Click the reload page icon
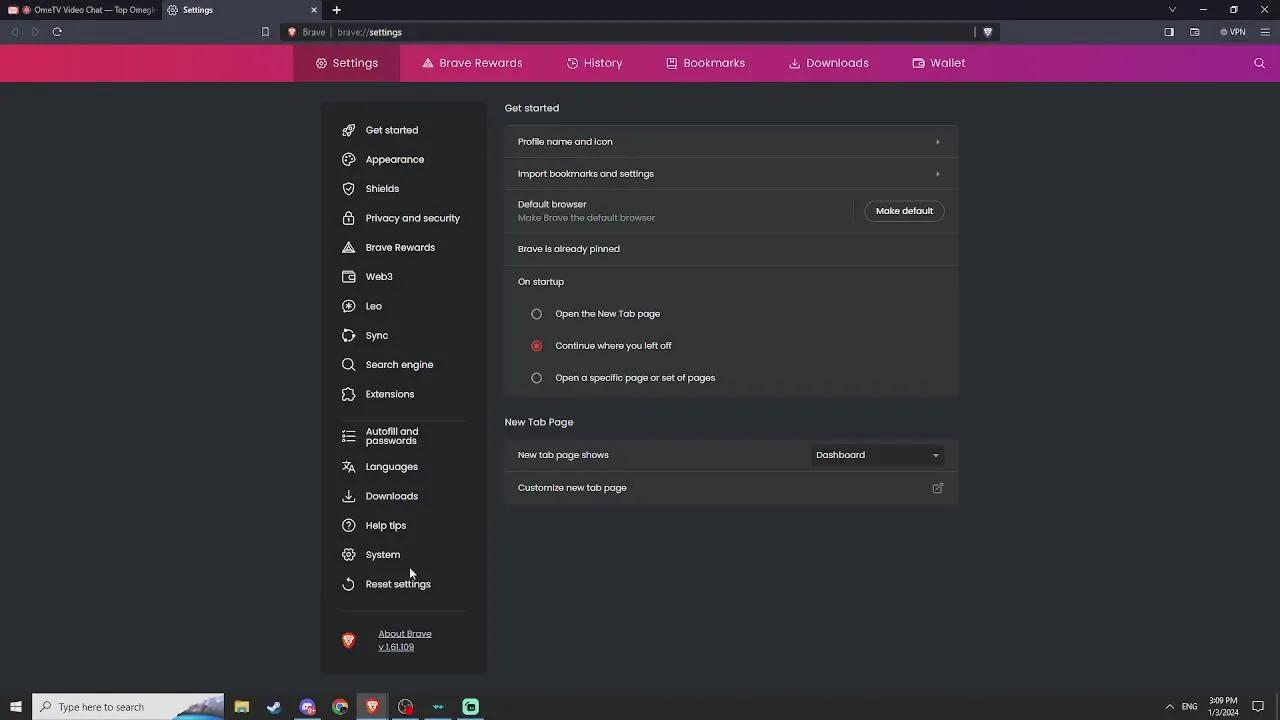1280x720 pixels. coord(57,32)
